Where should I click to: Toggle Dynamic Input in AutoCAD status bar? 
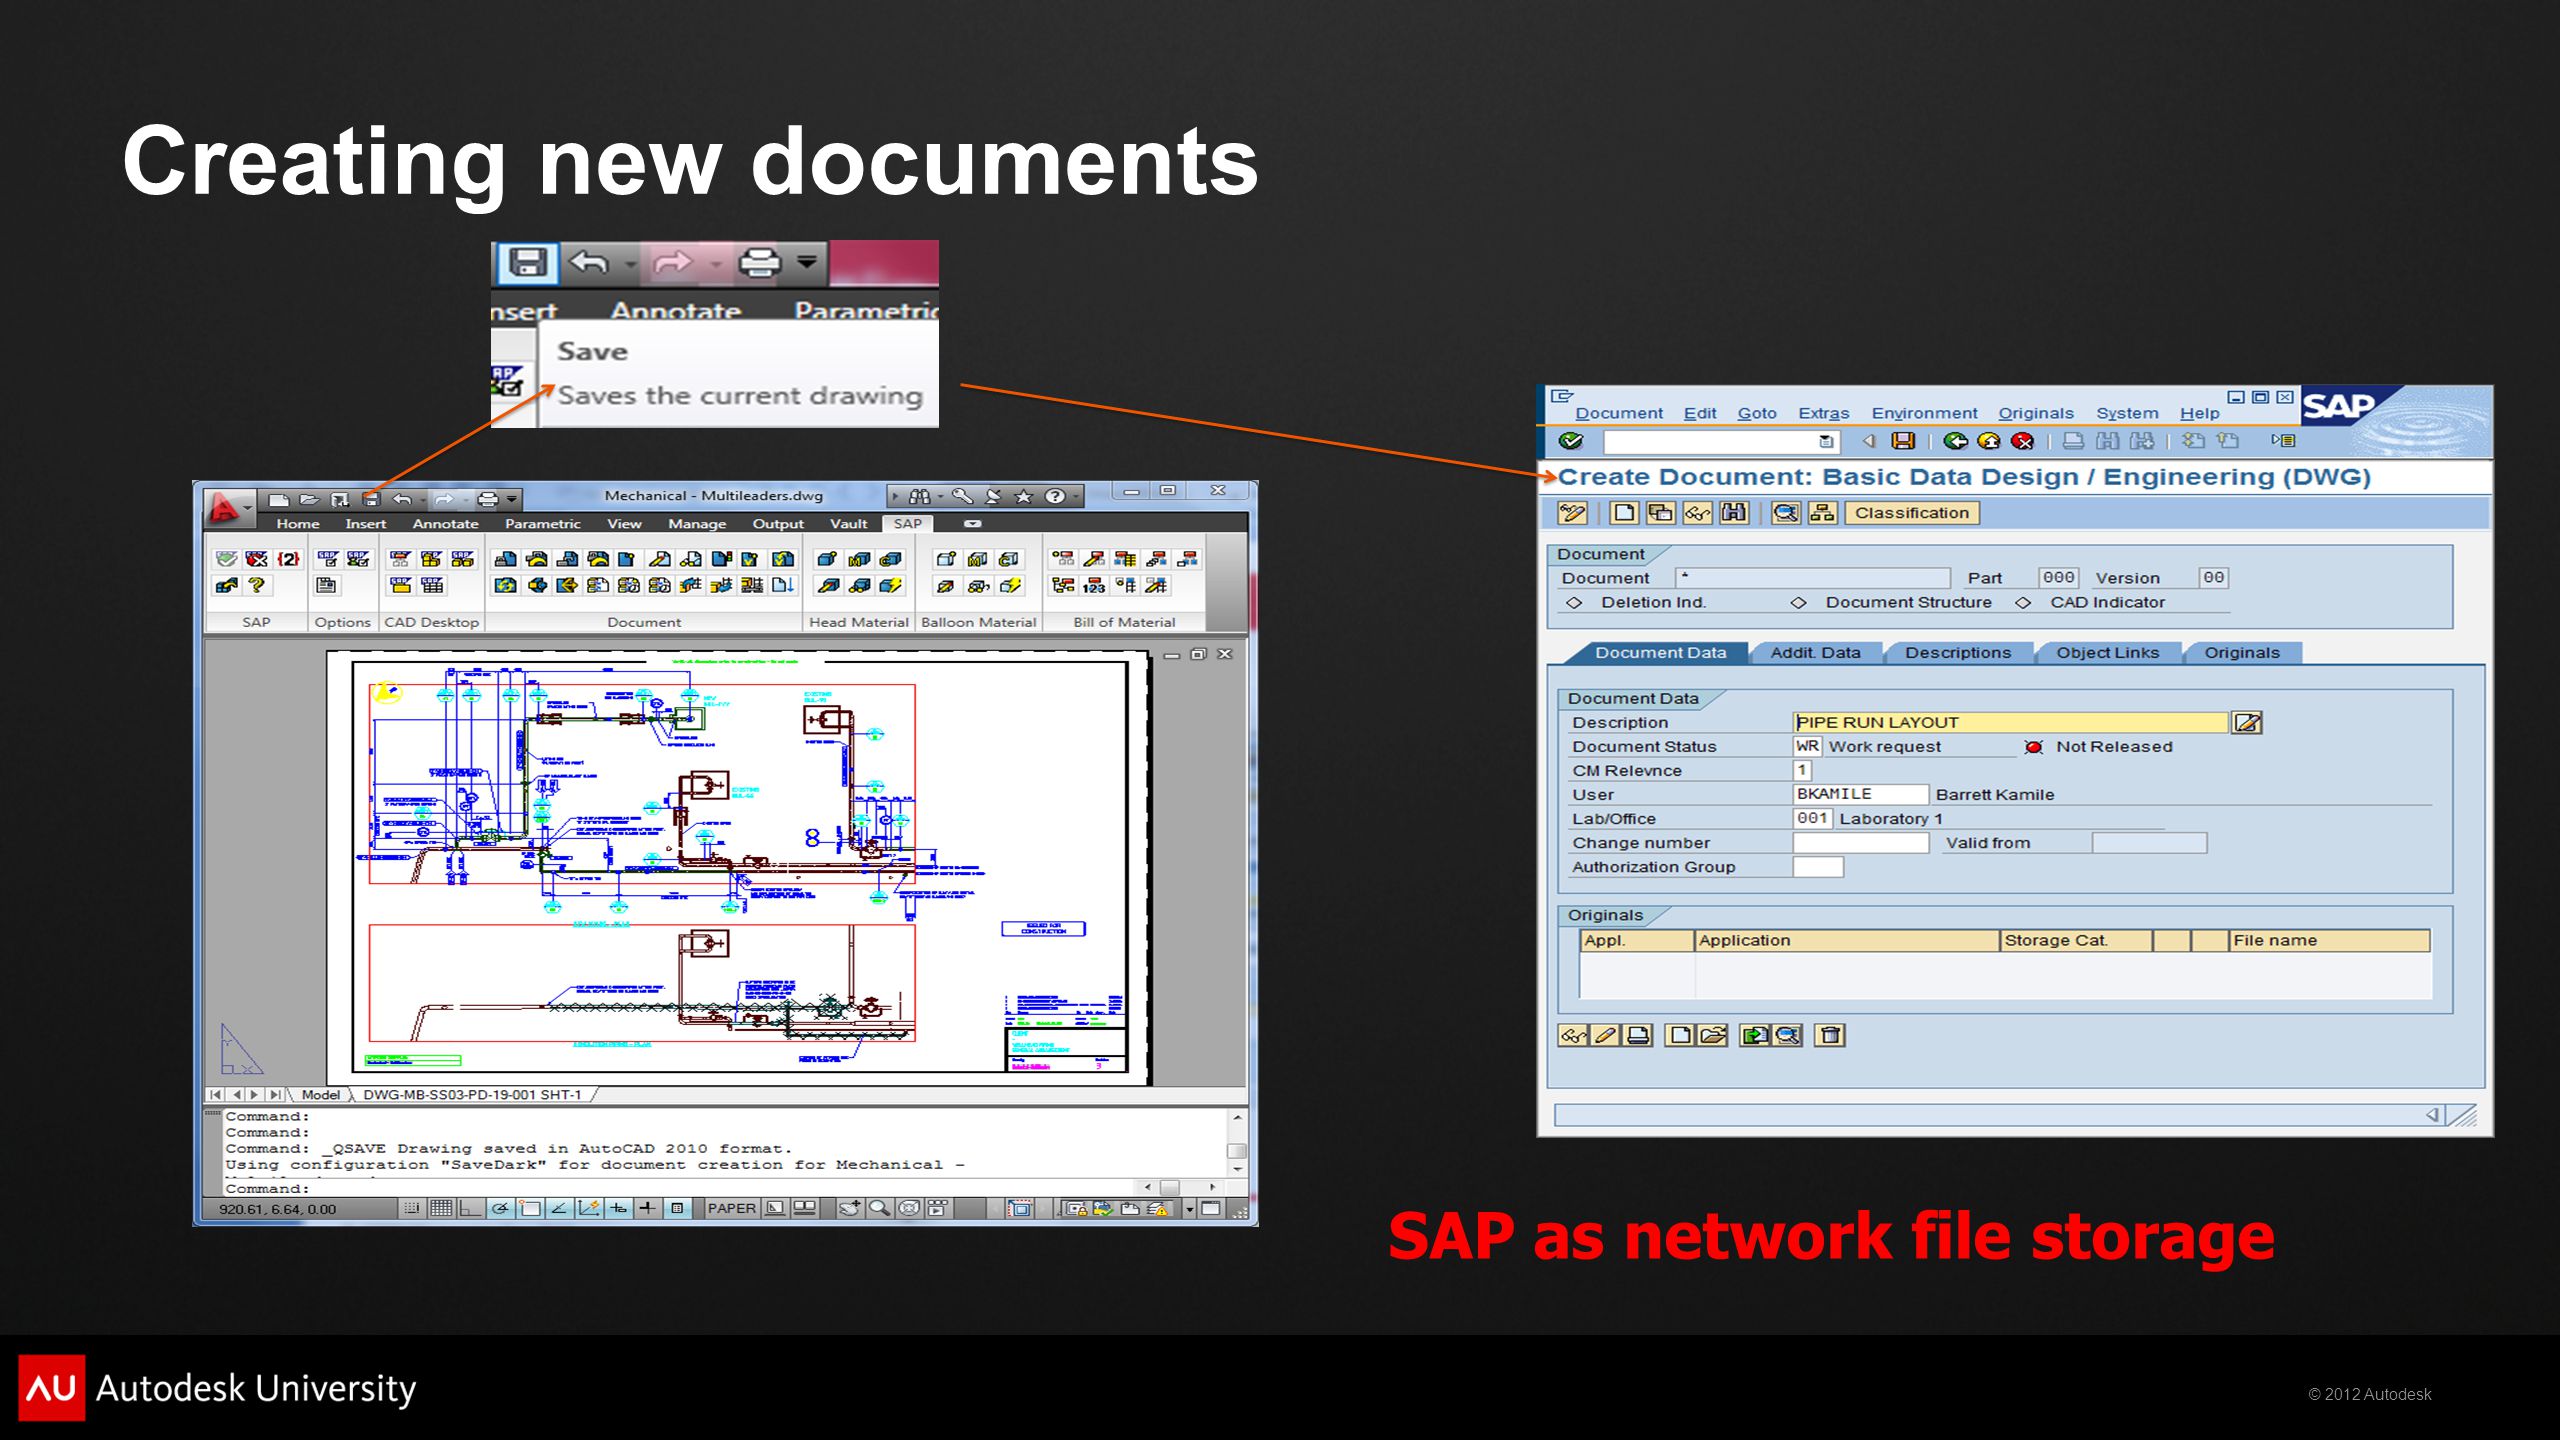619,1208
